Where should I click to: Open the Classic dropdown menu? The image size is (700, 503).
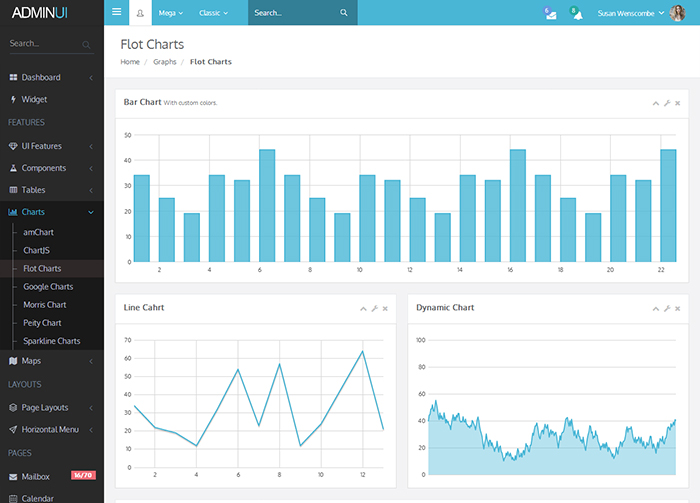click(214, 13)
